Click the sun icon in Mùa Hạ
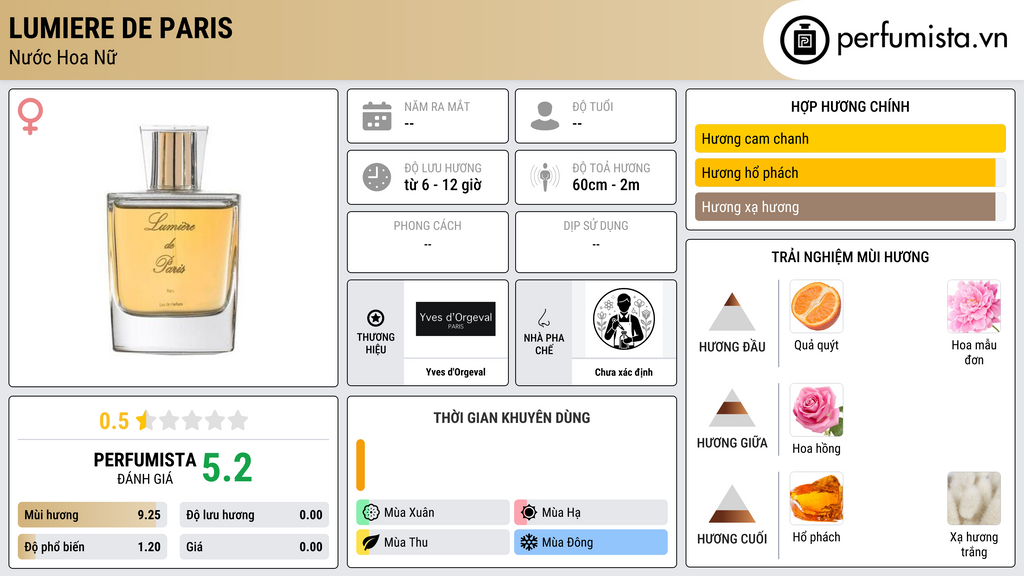1024x576 pixels. point(529,513)
